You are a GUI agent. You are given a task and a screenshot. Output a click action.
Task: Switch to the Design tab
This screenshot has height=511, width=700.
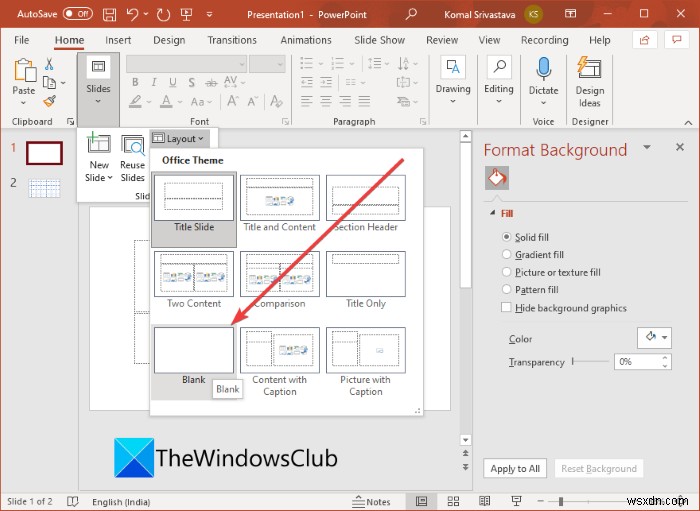[x=169, y=40]
